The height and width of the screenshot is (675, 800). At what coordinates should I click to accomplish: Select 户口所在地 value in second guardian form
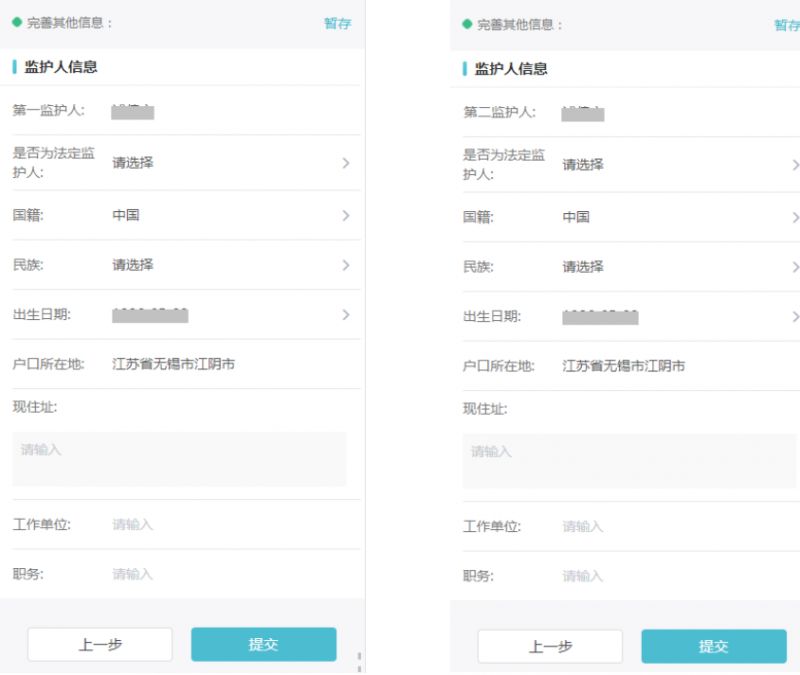point(623,366)
